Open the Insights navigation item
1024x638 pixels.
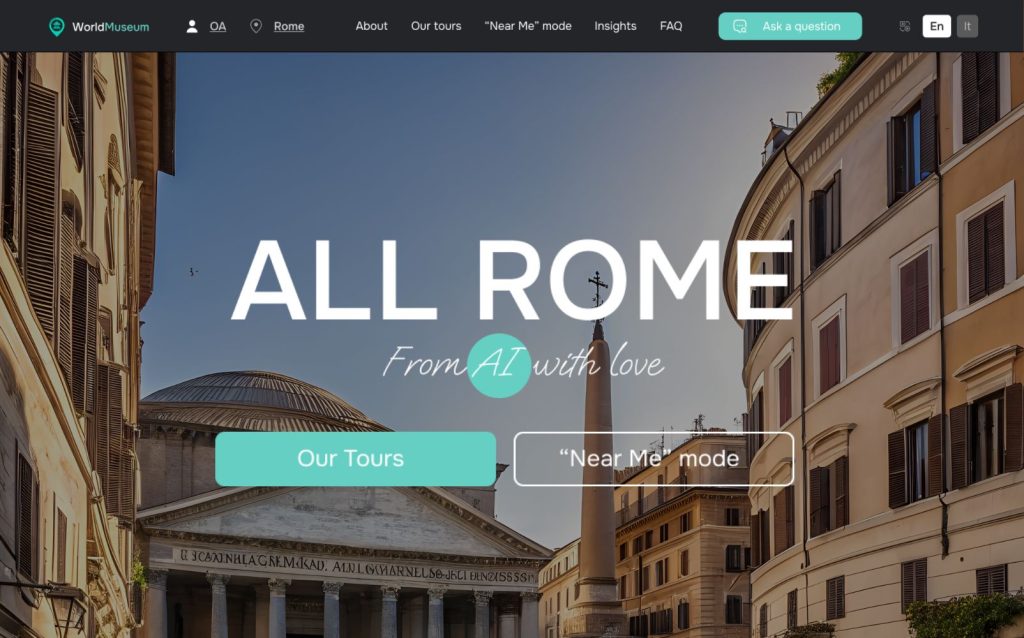[x=615, y=26]
